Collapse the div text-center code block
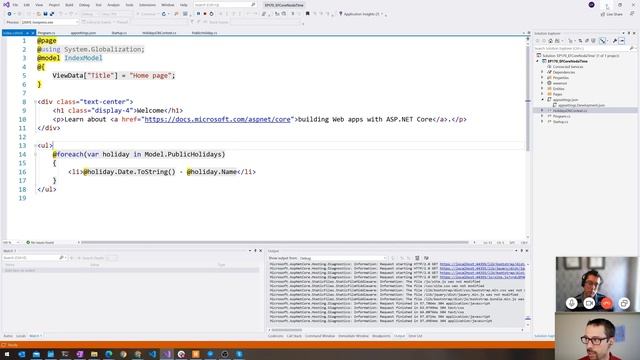 click(36, 102)
